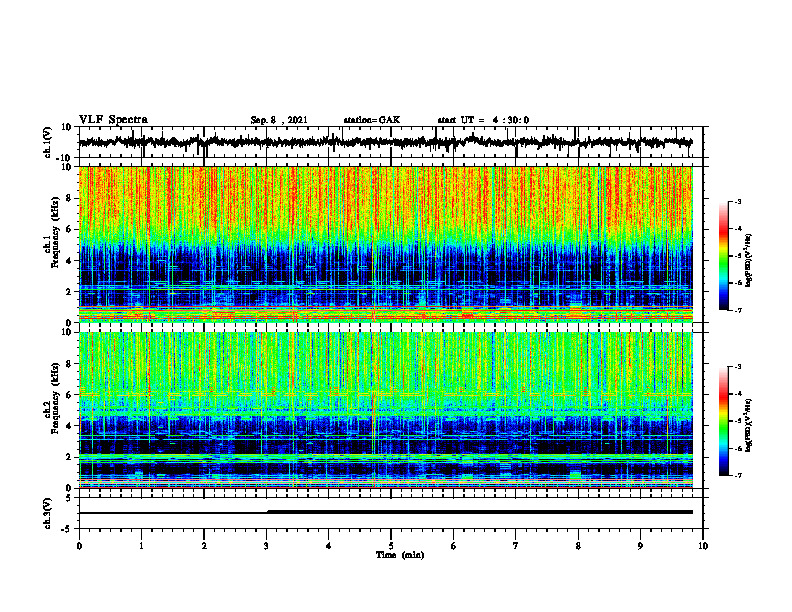This screenshot has height=612, width=792.
Task: Click the "ch.1(V)" waveform axis label
Action: (x=48, y=142)
